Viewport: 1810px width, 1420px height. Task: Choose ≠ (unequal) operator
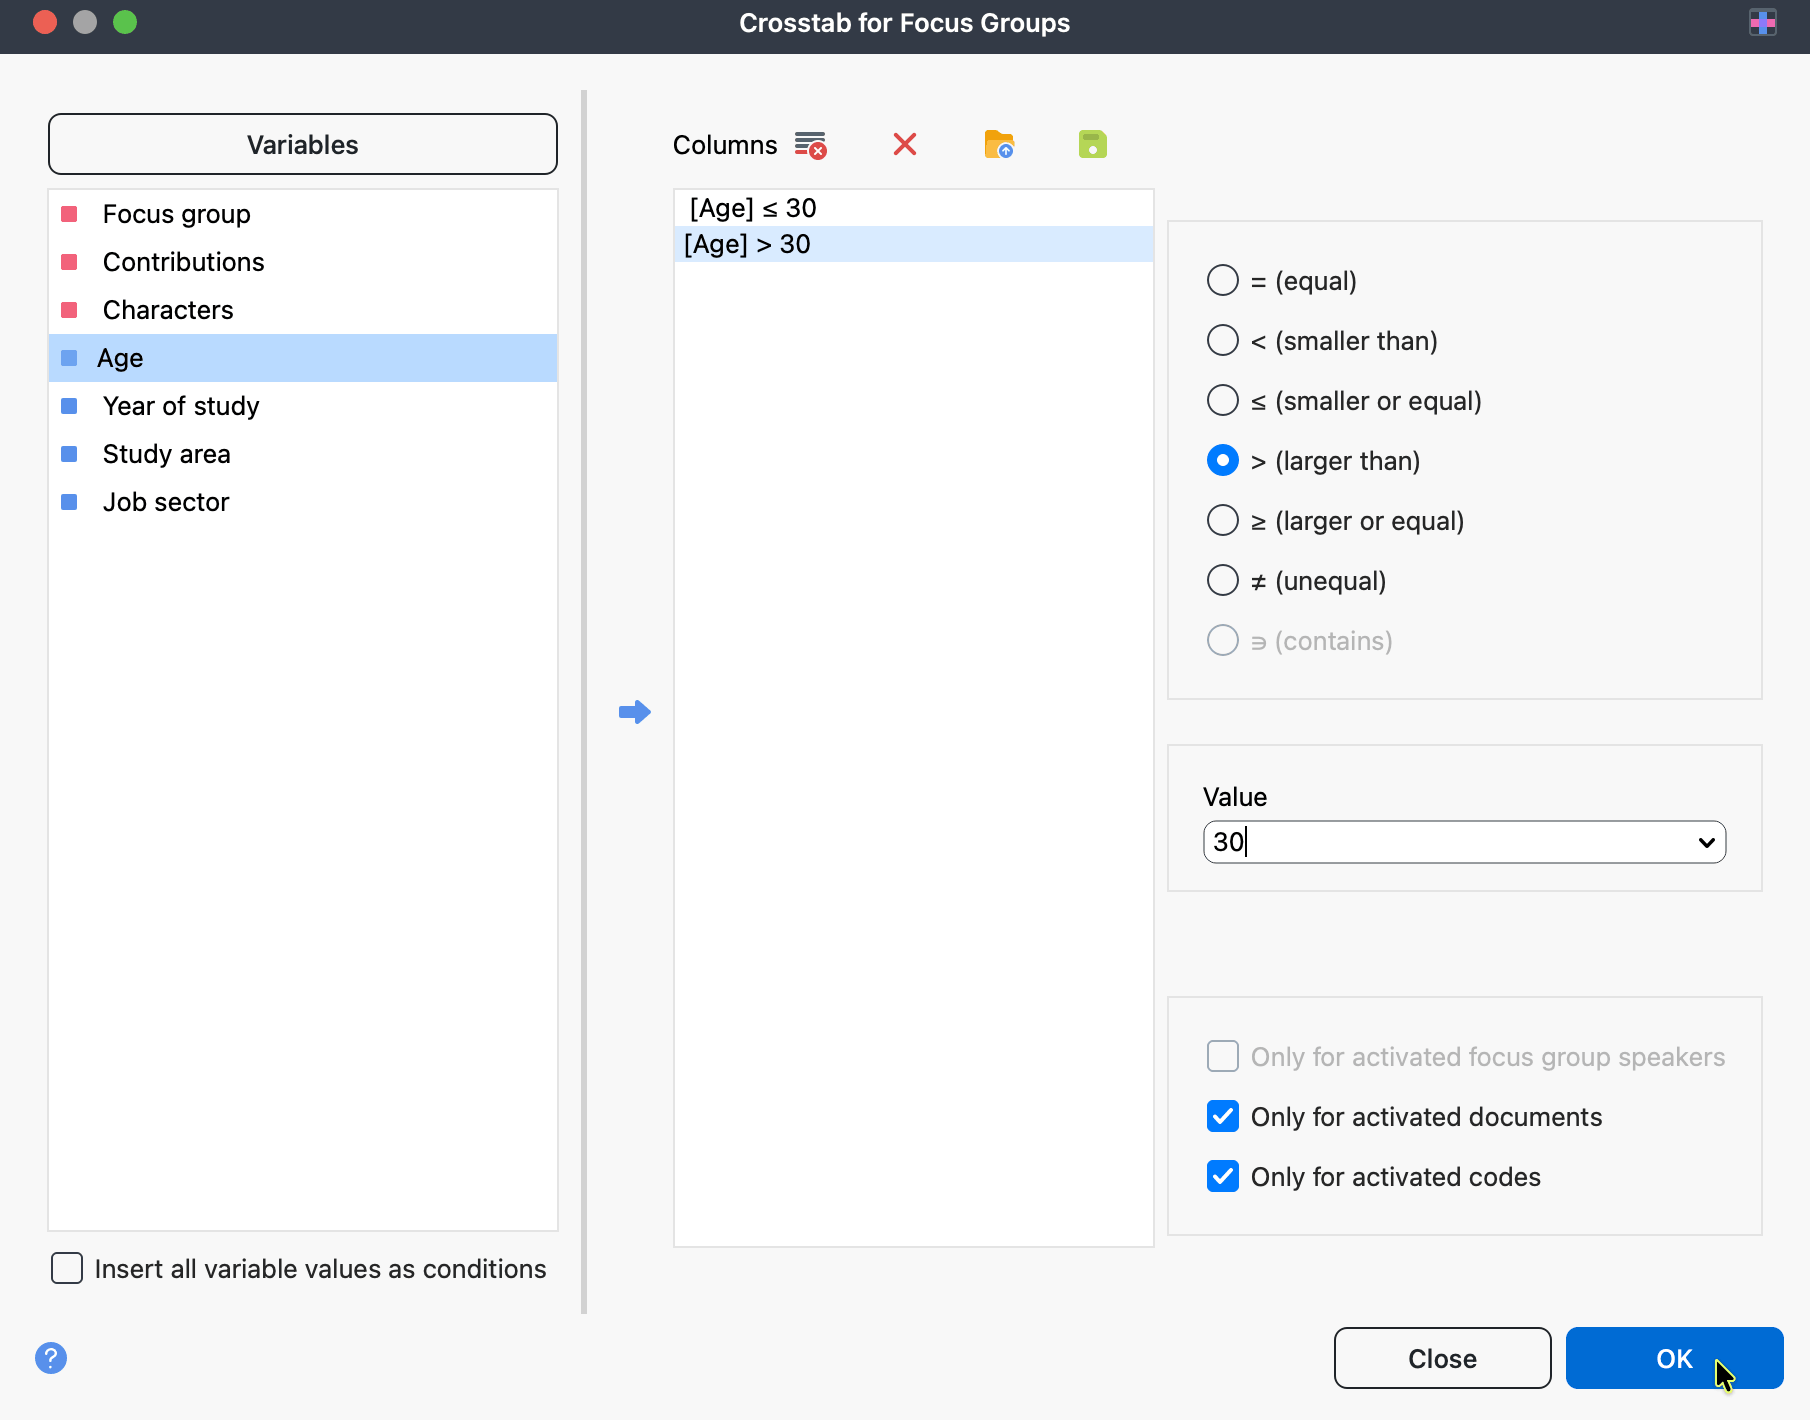(1223, 581)
